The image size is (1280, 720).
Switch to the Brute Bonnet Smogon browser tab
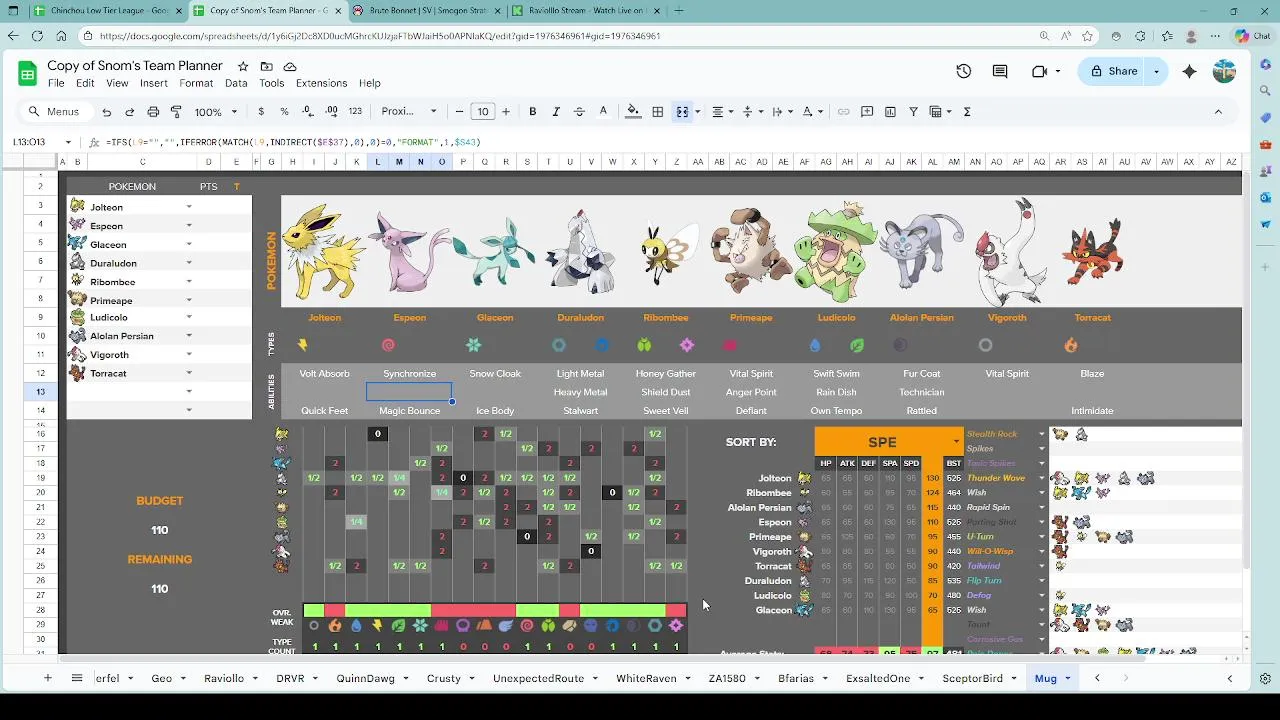point(425,11)
